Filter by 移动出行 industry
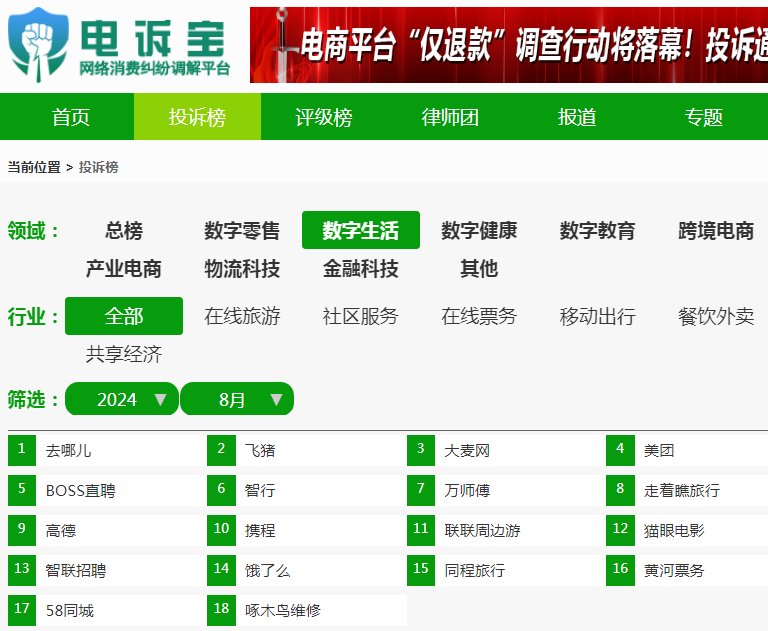Viewport: 768px width, 631px height. [x=598, y=316]
